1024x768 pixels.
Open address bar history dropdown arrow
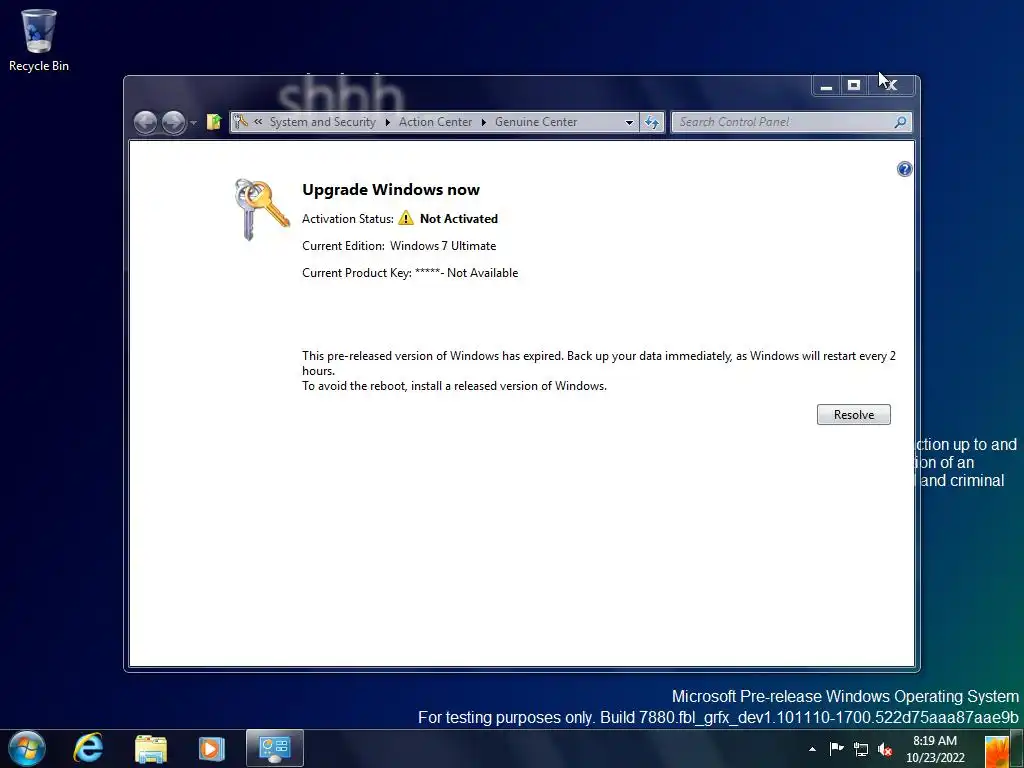click(x=629, y=122)
